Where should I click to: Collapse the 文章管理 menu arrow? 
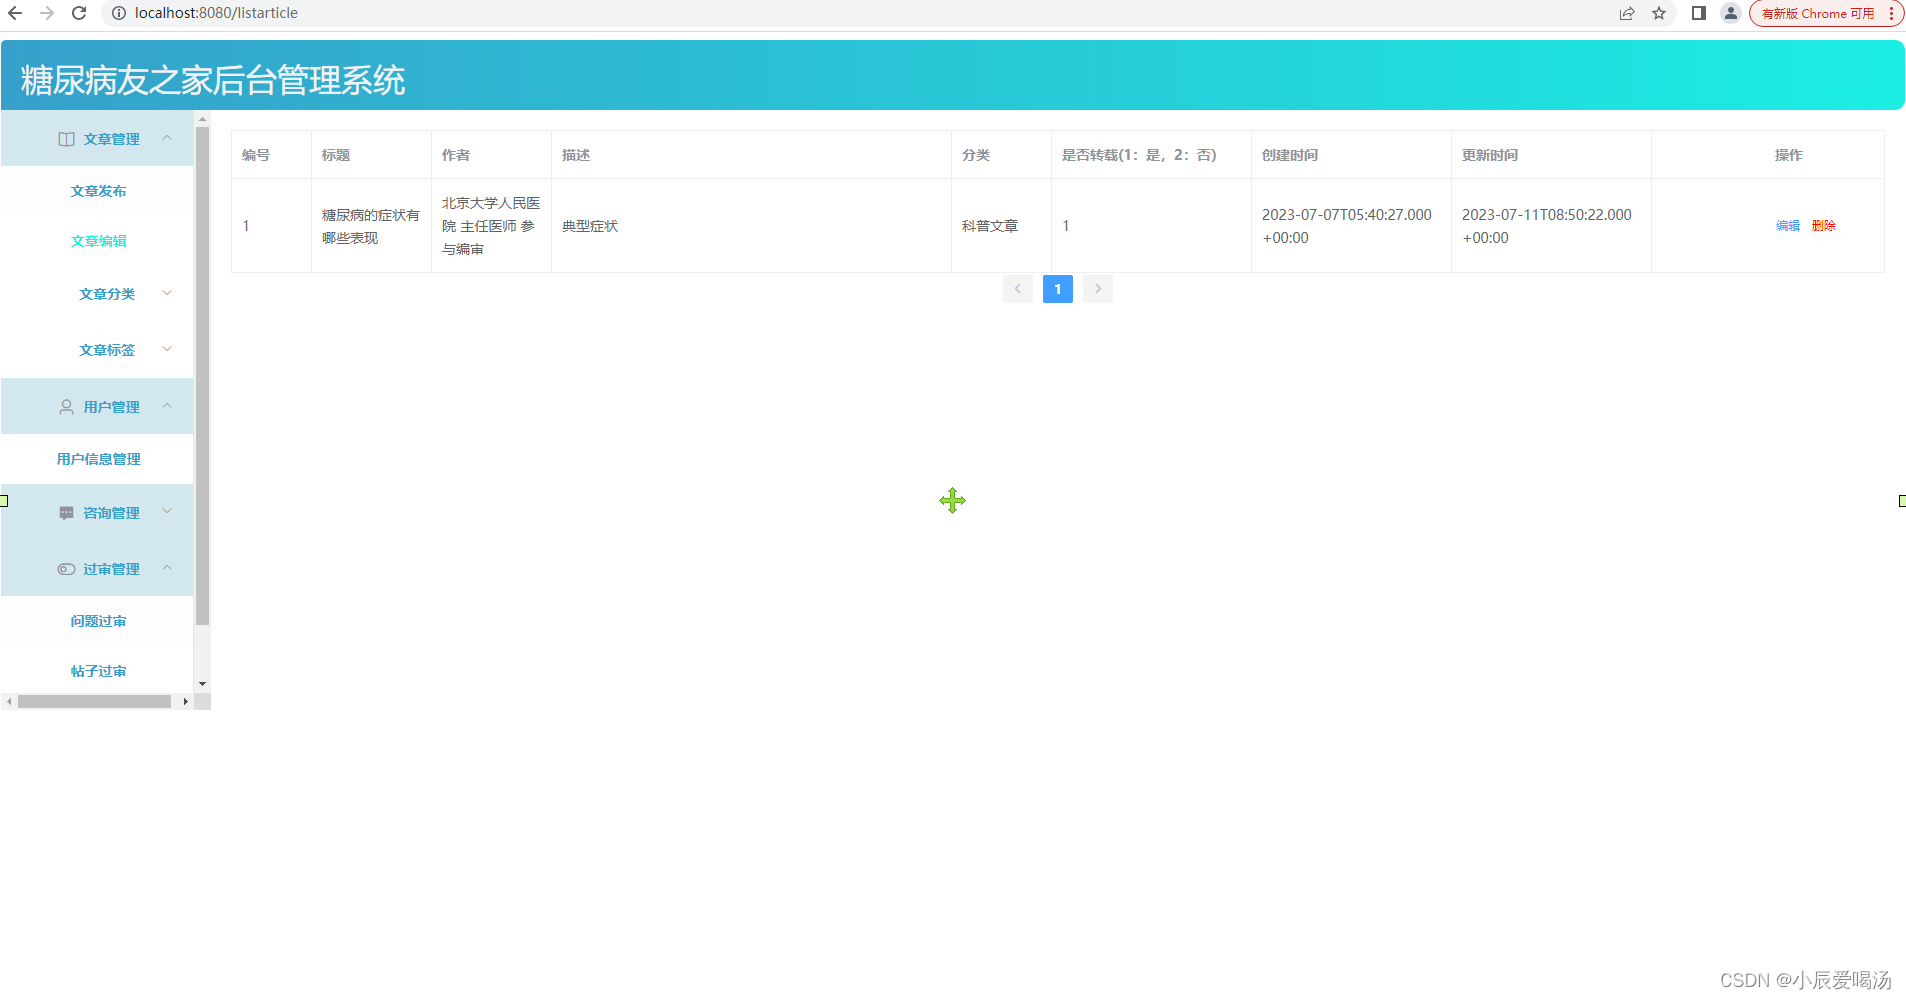tap(167, 138)
